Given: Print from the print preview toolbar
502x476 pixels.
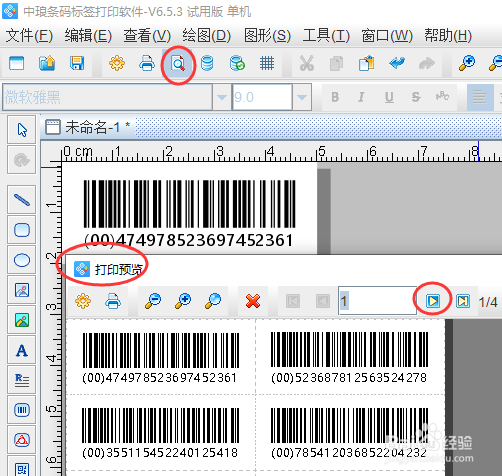Looking at the screenshot, I should point(113,301).
